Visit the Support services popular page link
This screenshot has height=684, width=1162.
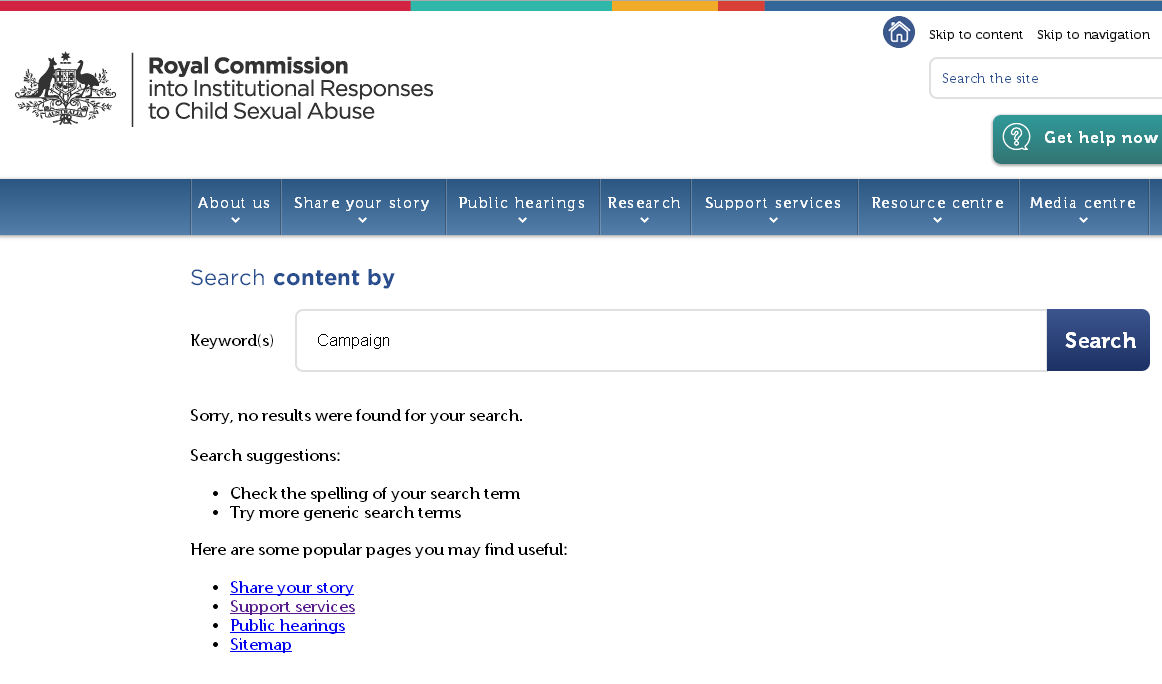tap(292, 607)
